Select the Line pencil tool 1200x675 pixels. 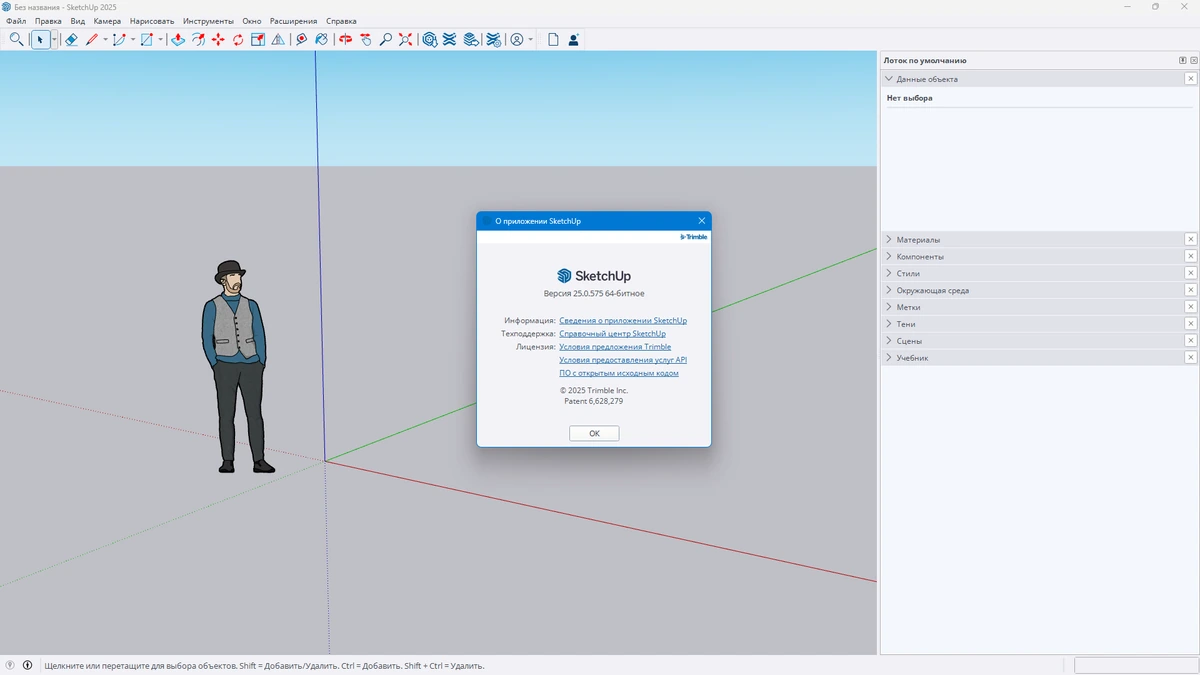92,40
